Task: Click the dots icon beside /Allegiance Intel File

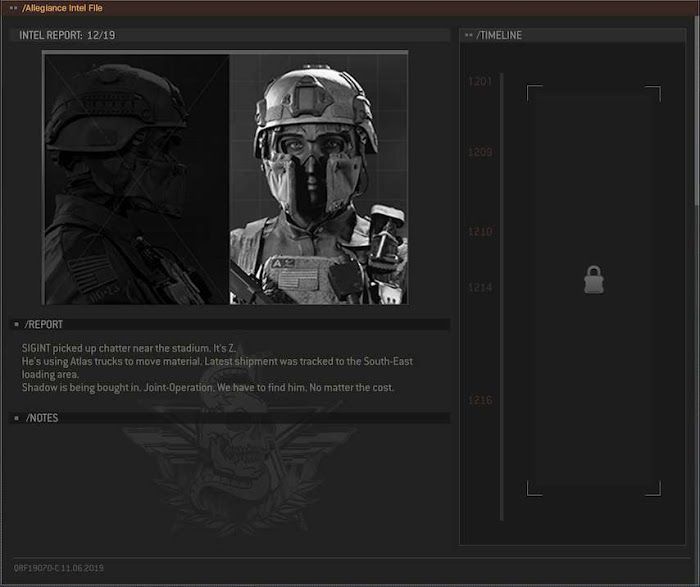Action: (13, 8)
